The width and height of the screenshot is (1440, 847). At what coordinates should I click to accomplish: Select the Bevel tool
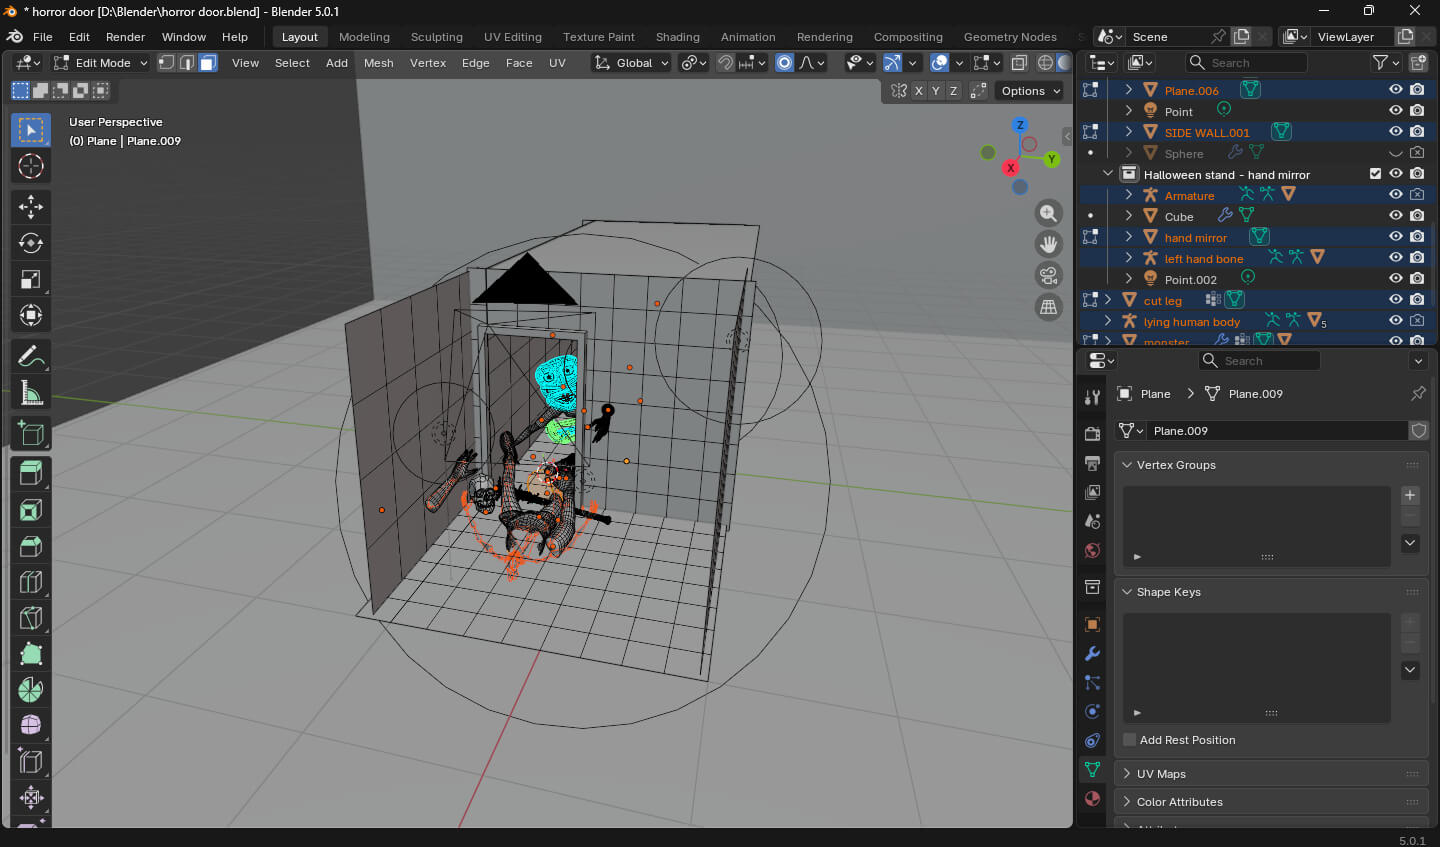(31, 546)
